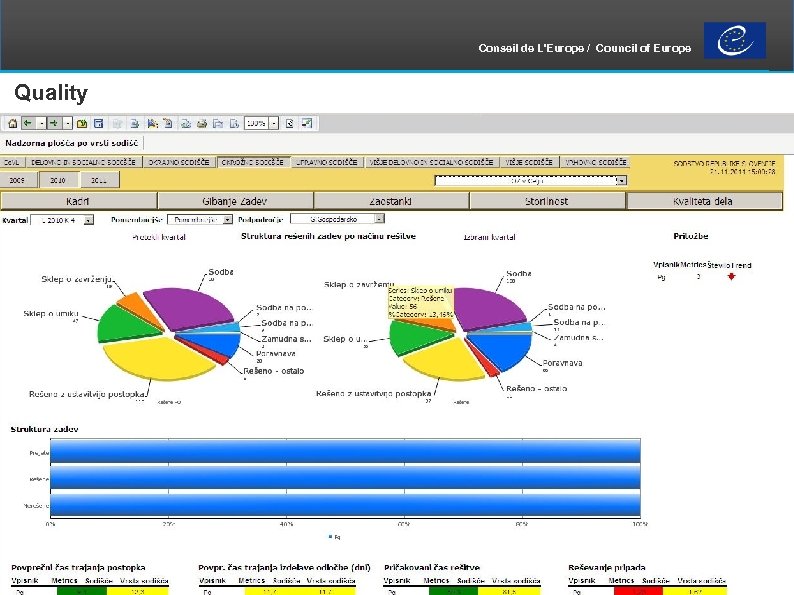This screenshot has width=794, height=595.
Task: Select the 'Okrajno sodišče' tab
Action: [x=179, y=162]
